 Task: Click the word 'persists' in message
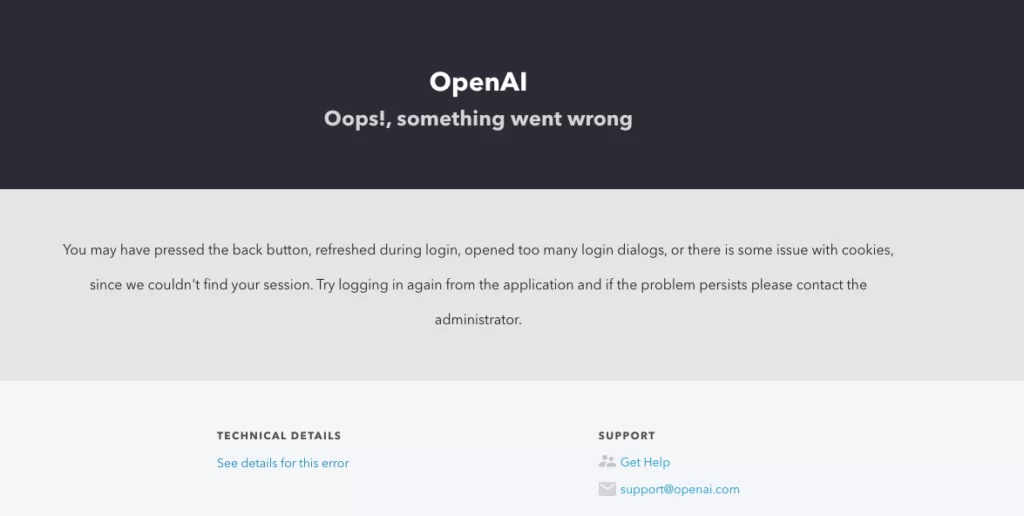tap(723, 285)
